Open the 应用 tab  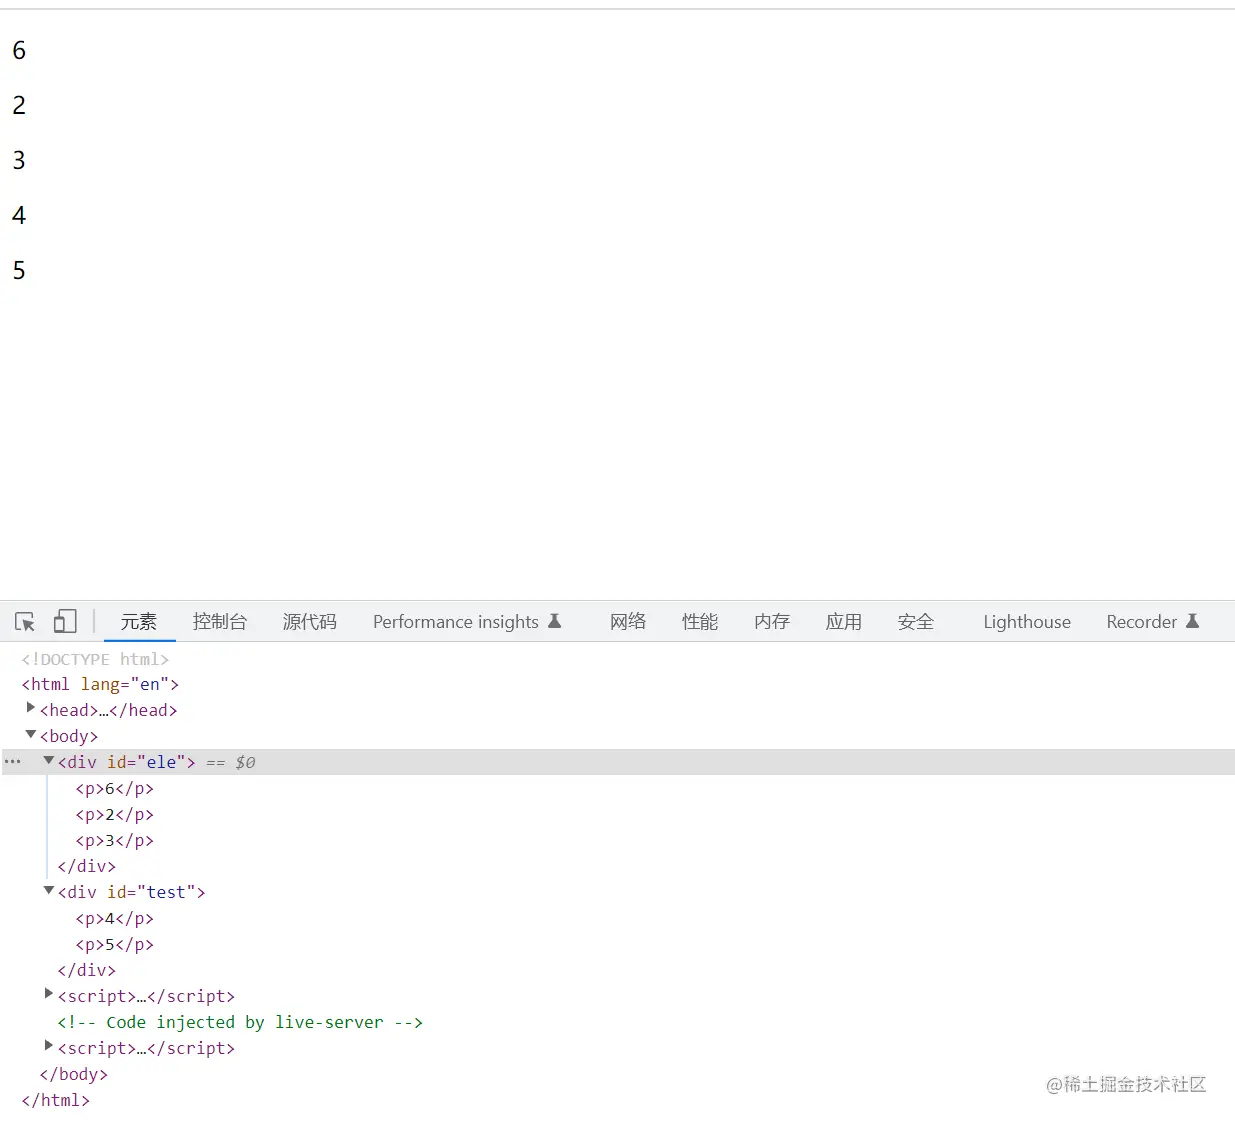click(844, 622)
